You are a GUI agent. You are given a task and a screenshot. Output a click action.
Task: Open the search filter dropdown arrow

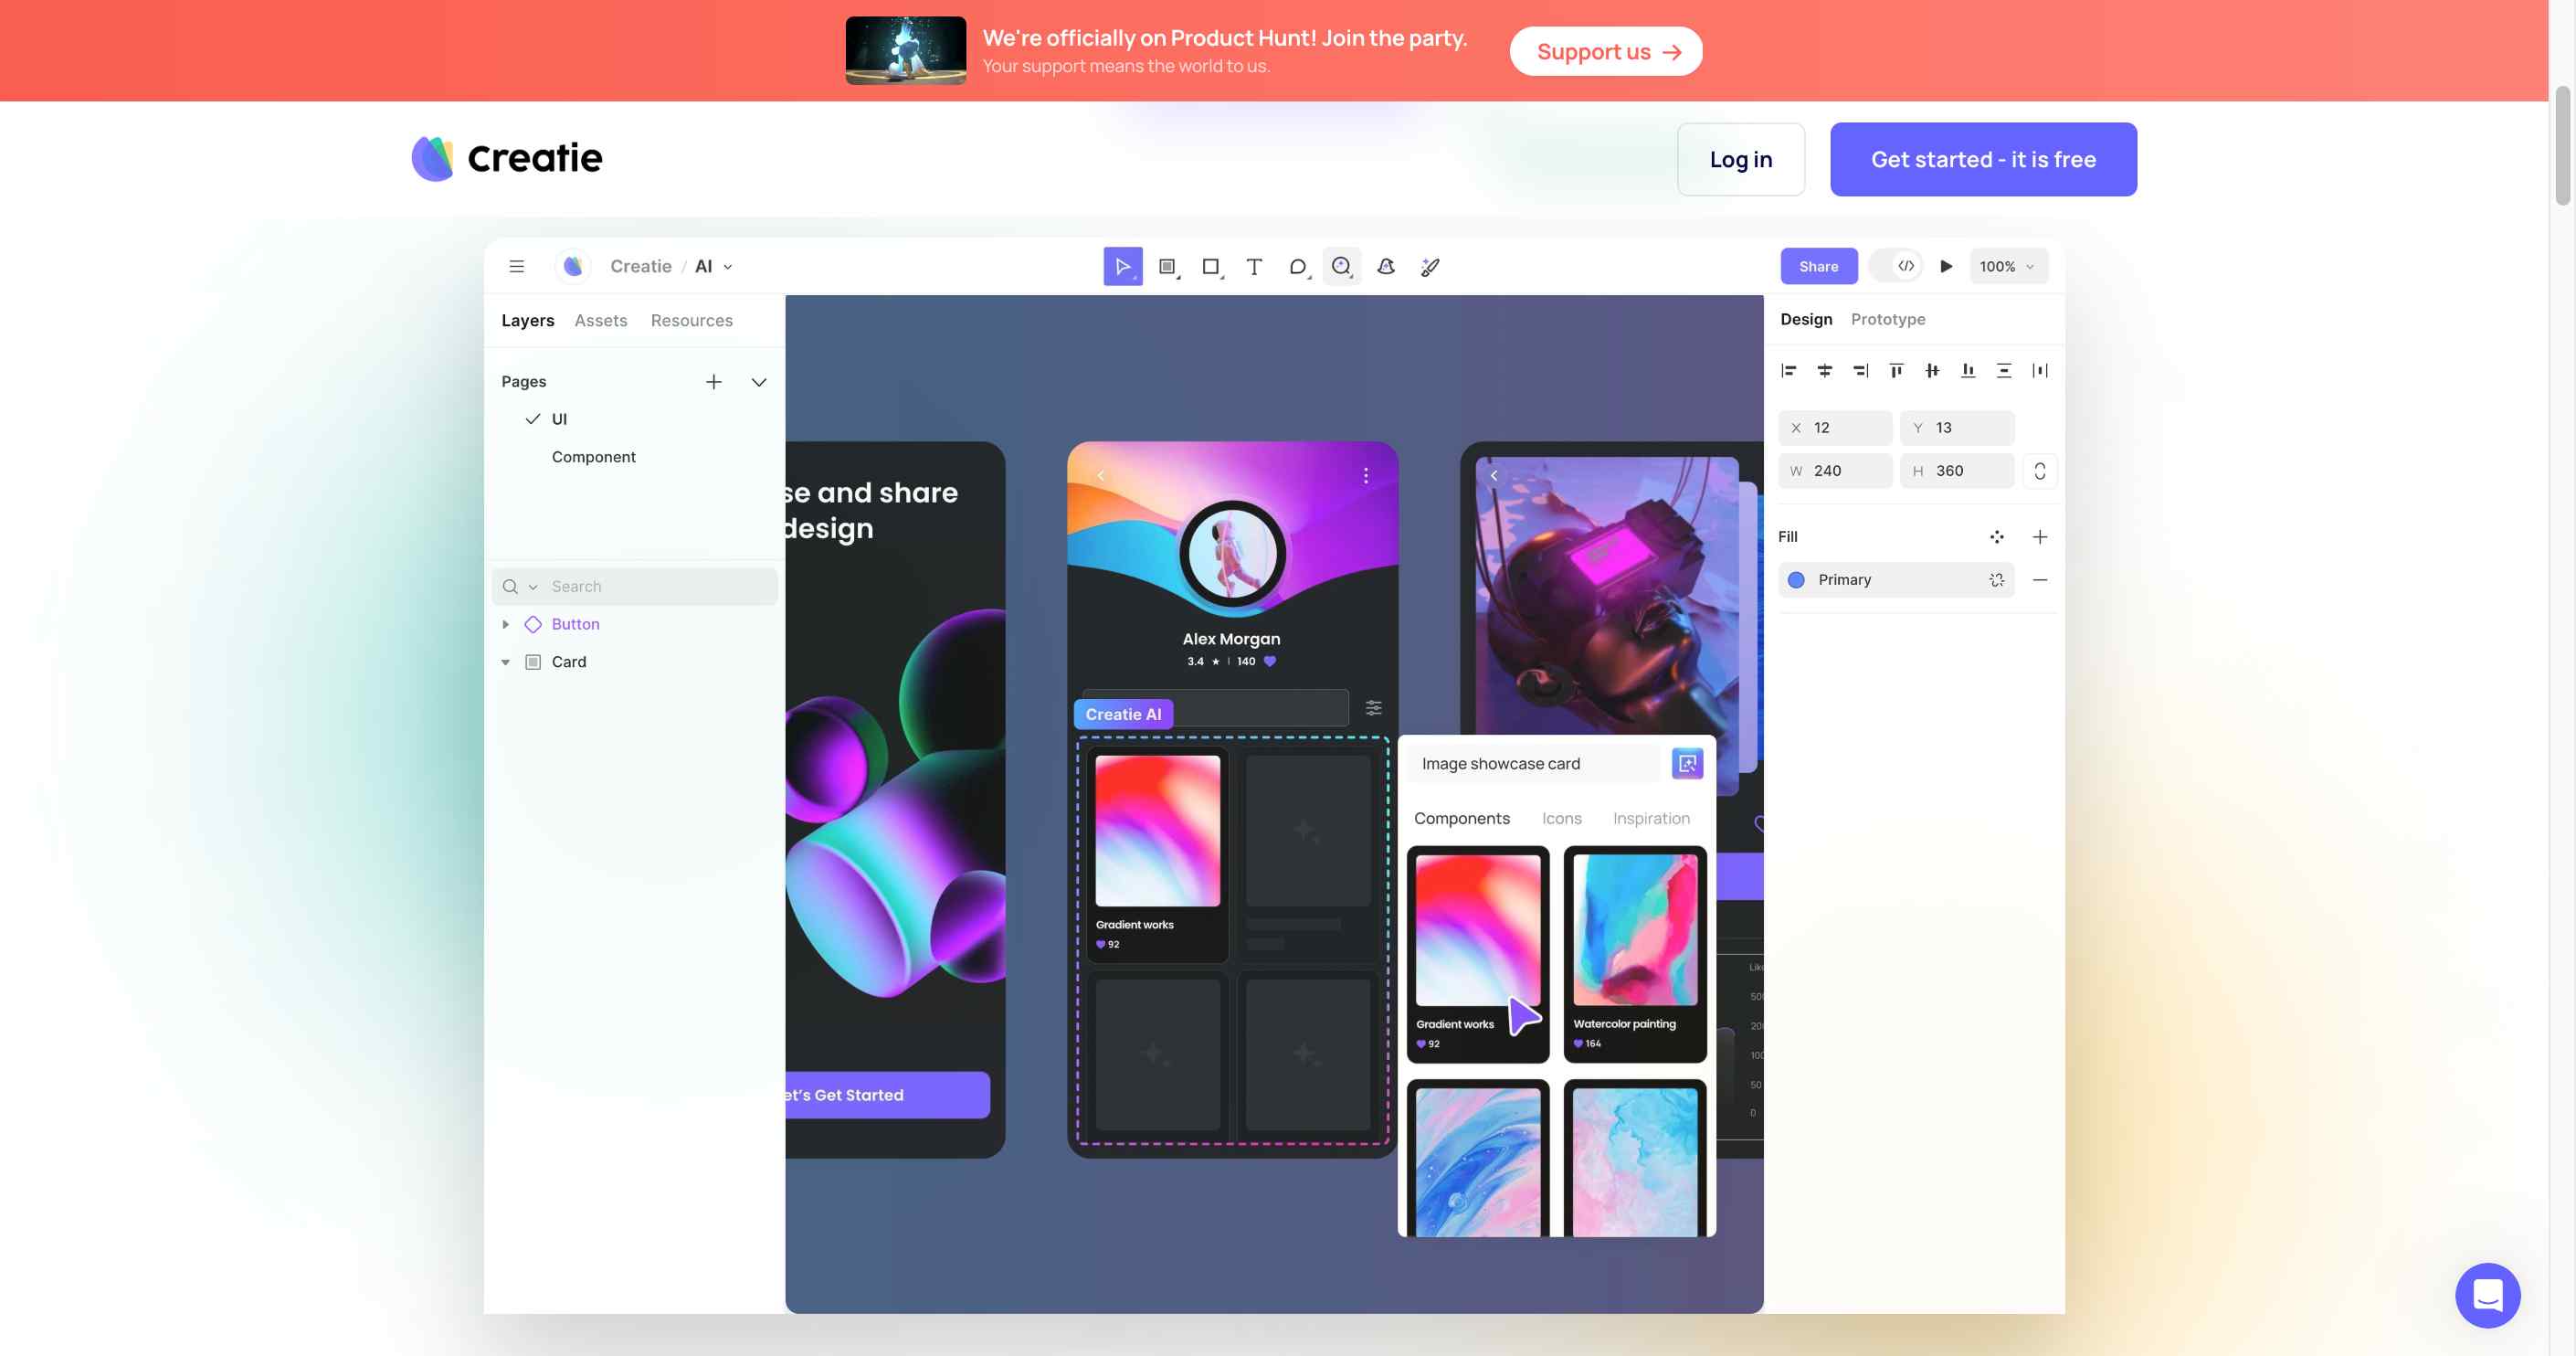[x=533, y=587]
